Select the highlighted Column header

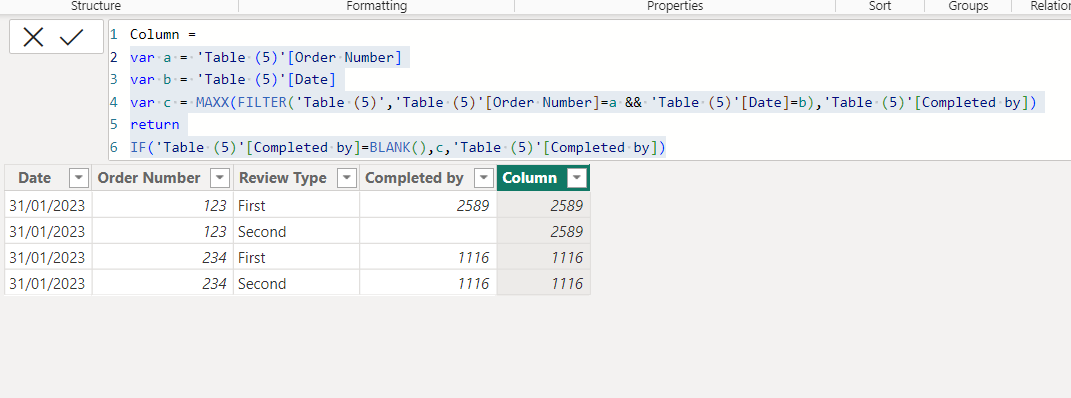coord(529,178)
